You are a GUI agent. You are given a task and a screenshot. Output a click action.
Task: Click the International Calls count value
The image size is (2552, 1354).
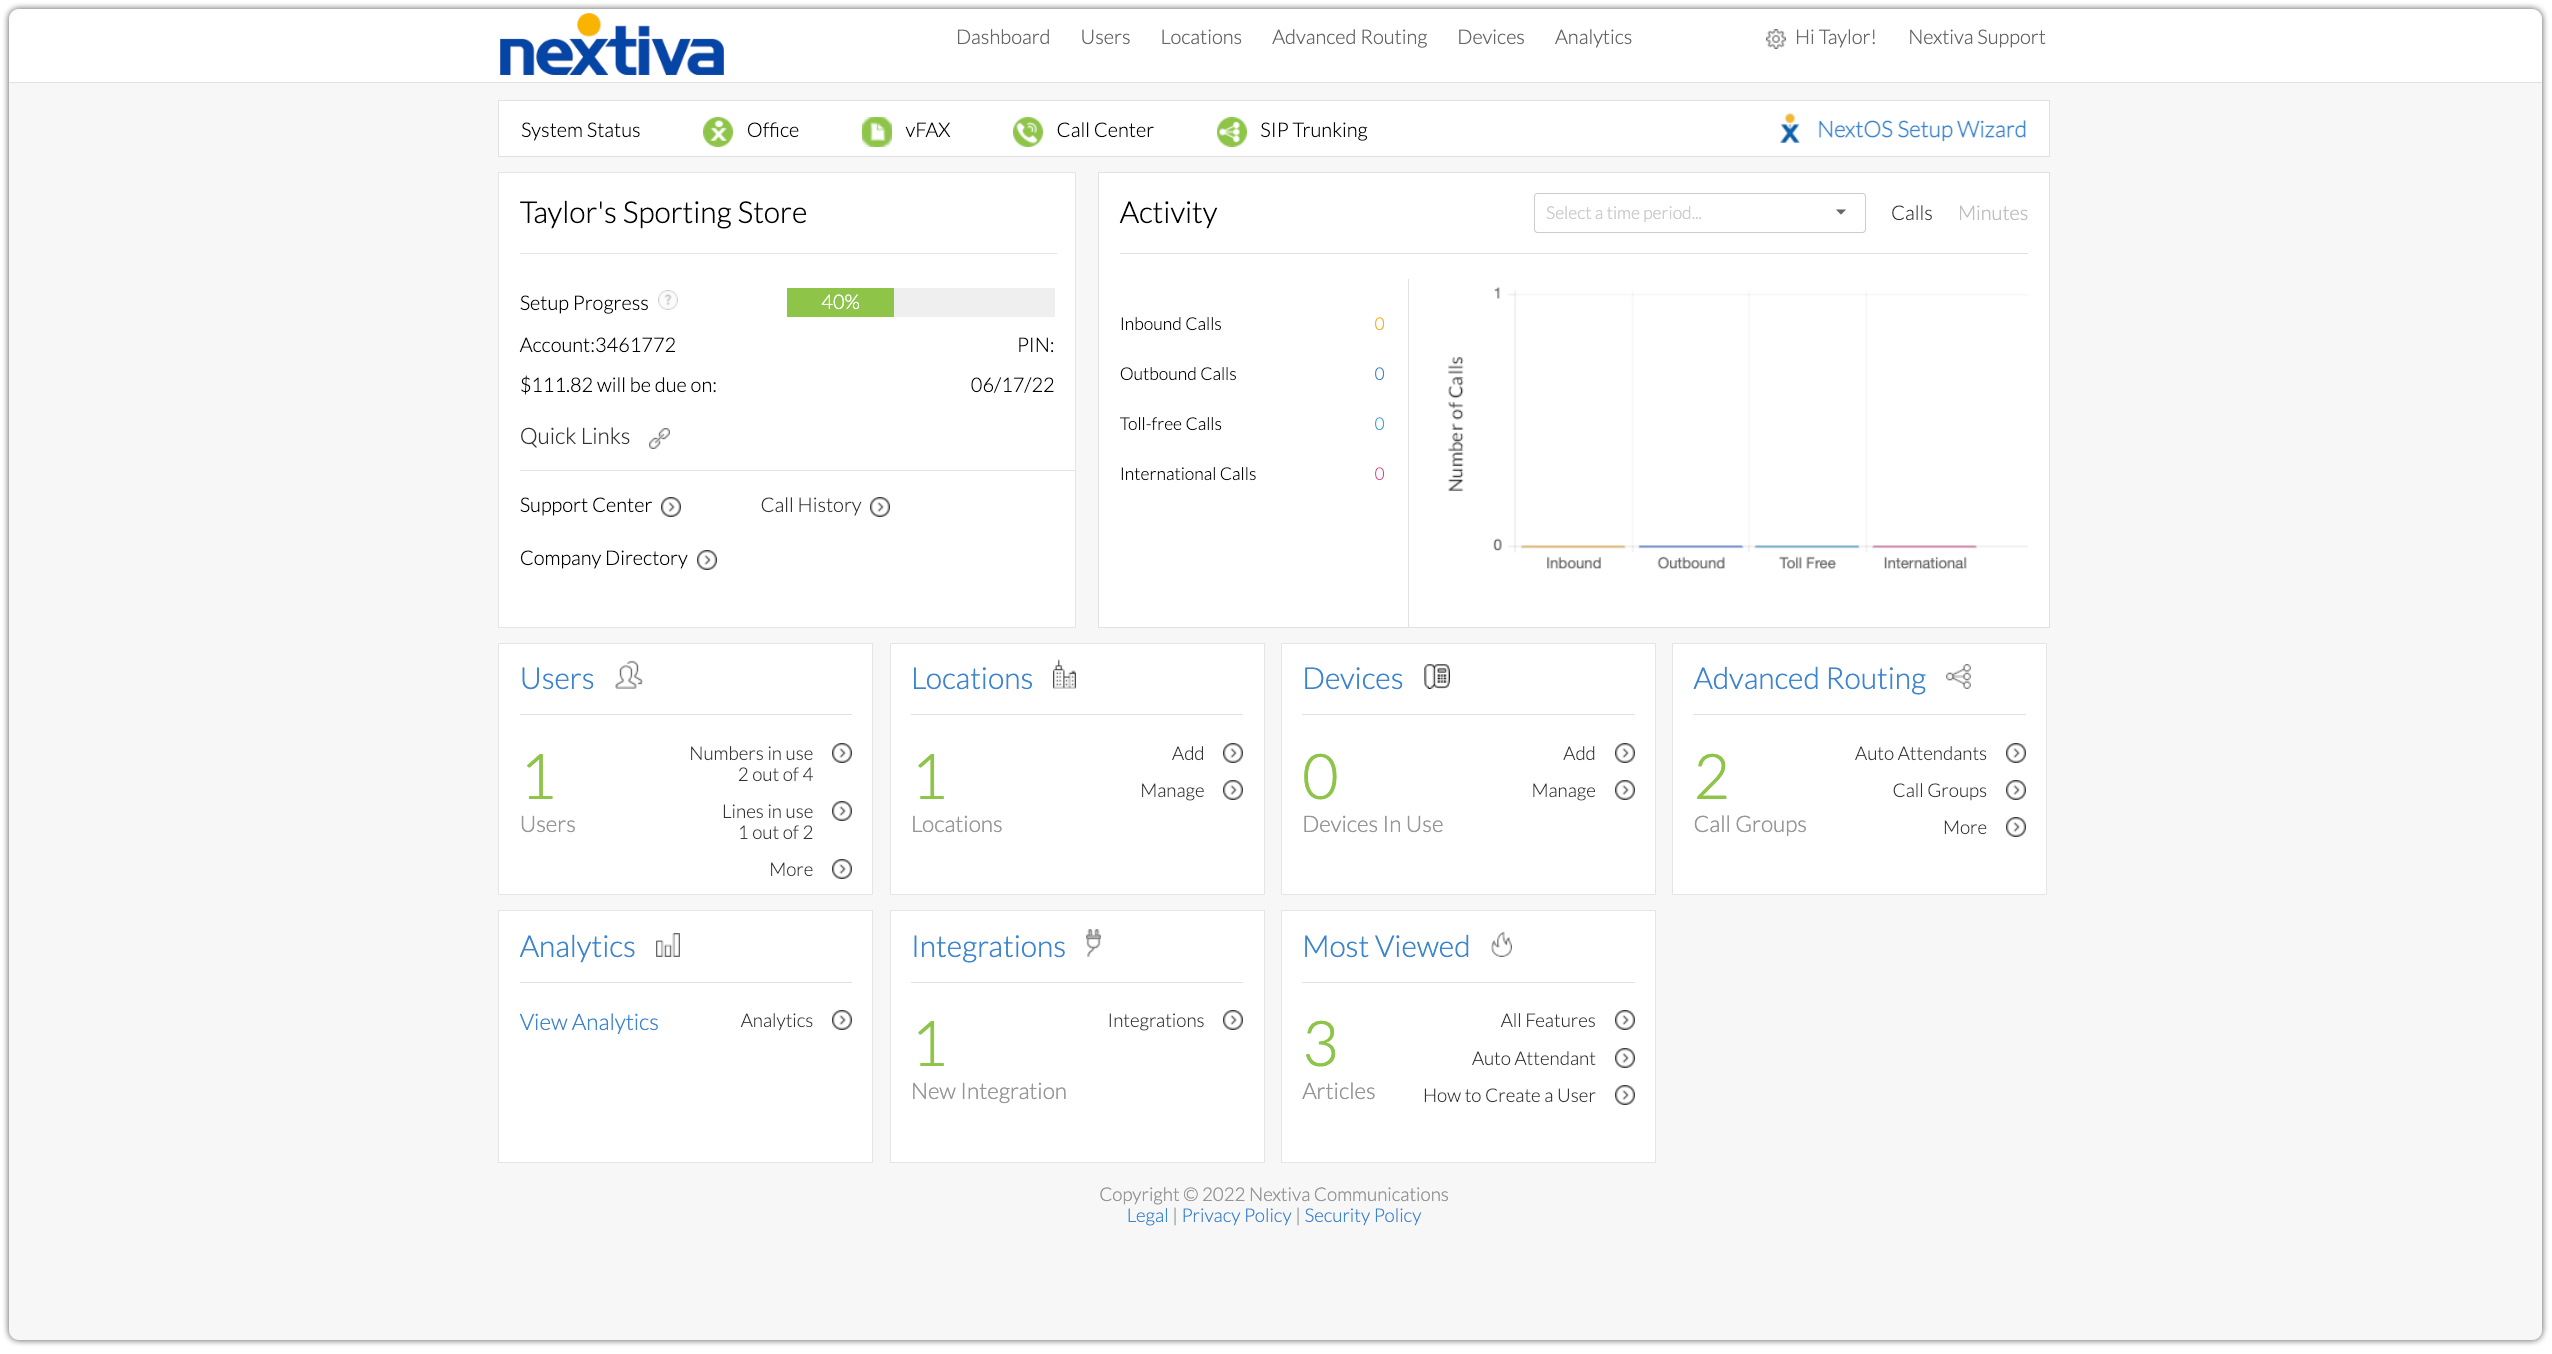tap(1379, 474)
